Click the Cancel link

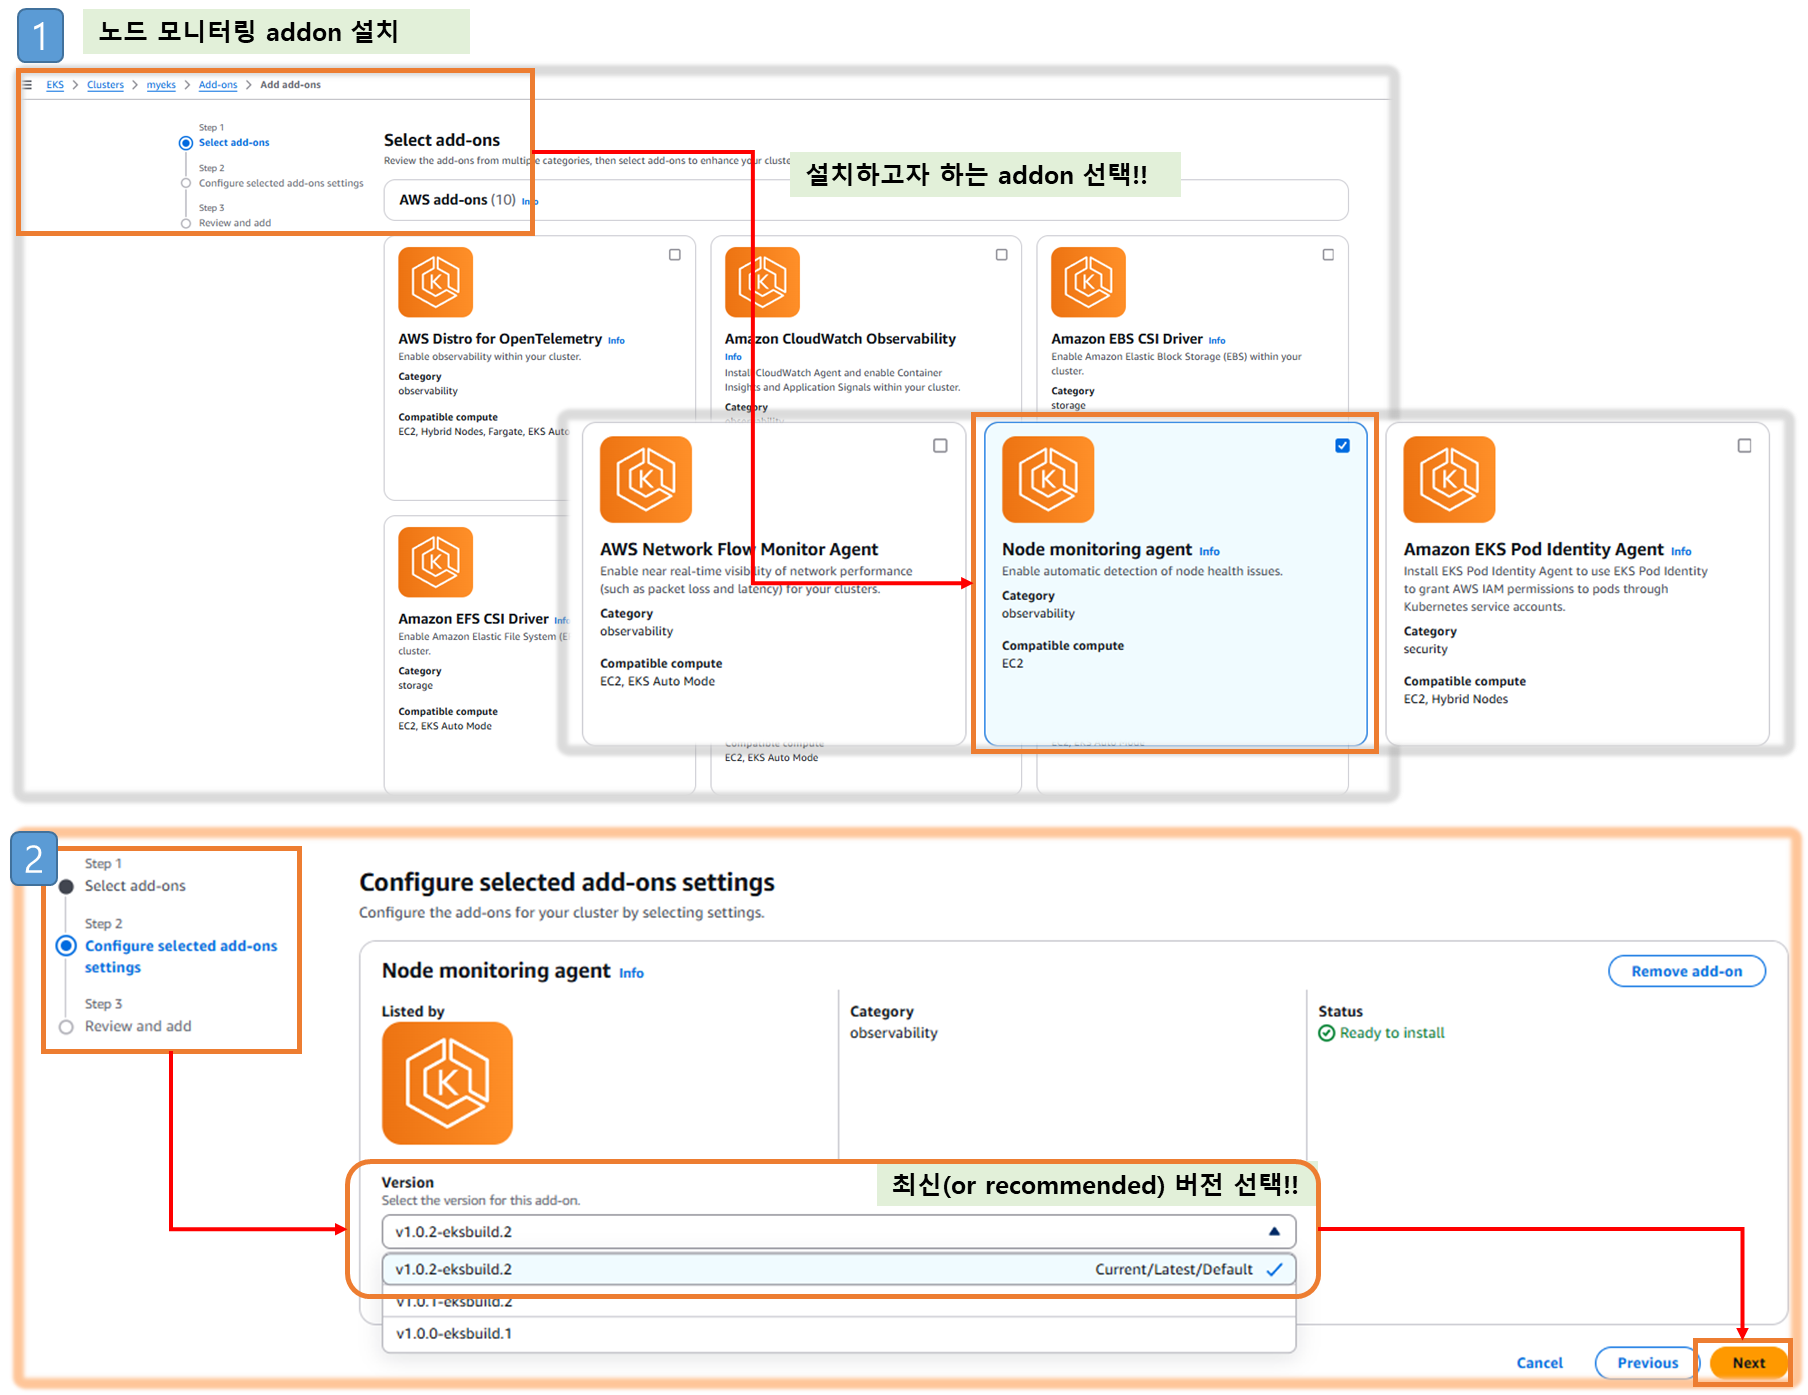(x=1539, y=1363)
